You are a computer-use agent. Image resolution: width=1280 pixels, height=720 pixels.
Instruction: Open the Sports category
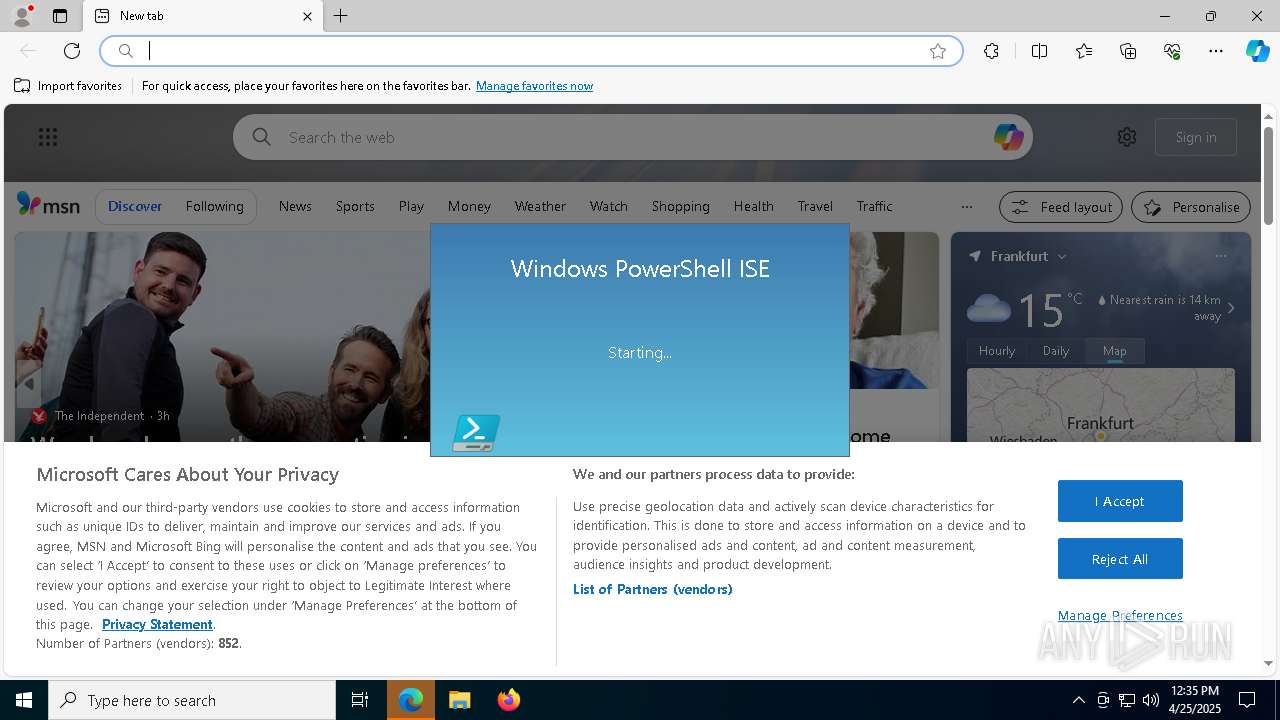tap(355, 206)
